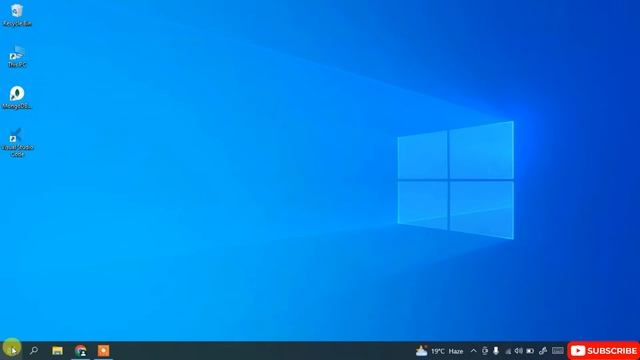This screenshot has width=640, height=360.
Task: Open the pen/link tray icon
Action: 543,351
